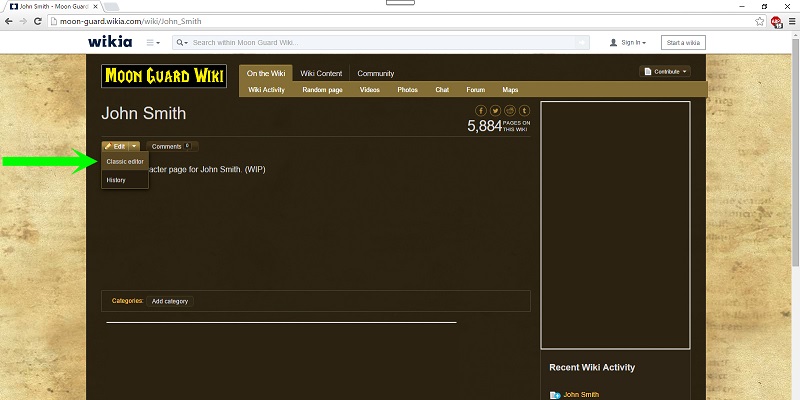Open the Photos link
The height and width of the screenshot is (400, 800).
(x=408, y=90)
